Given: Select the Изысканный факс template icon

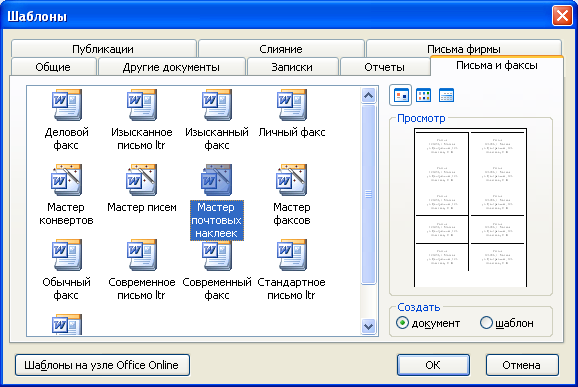Looking at the screenshot, I should point(217,105).
